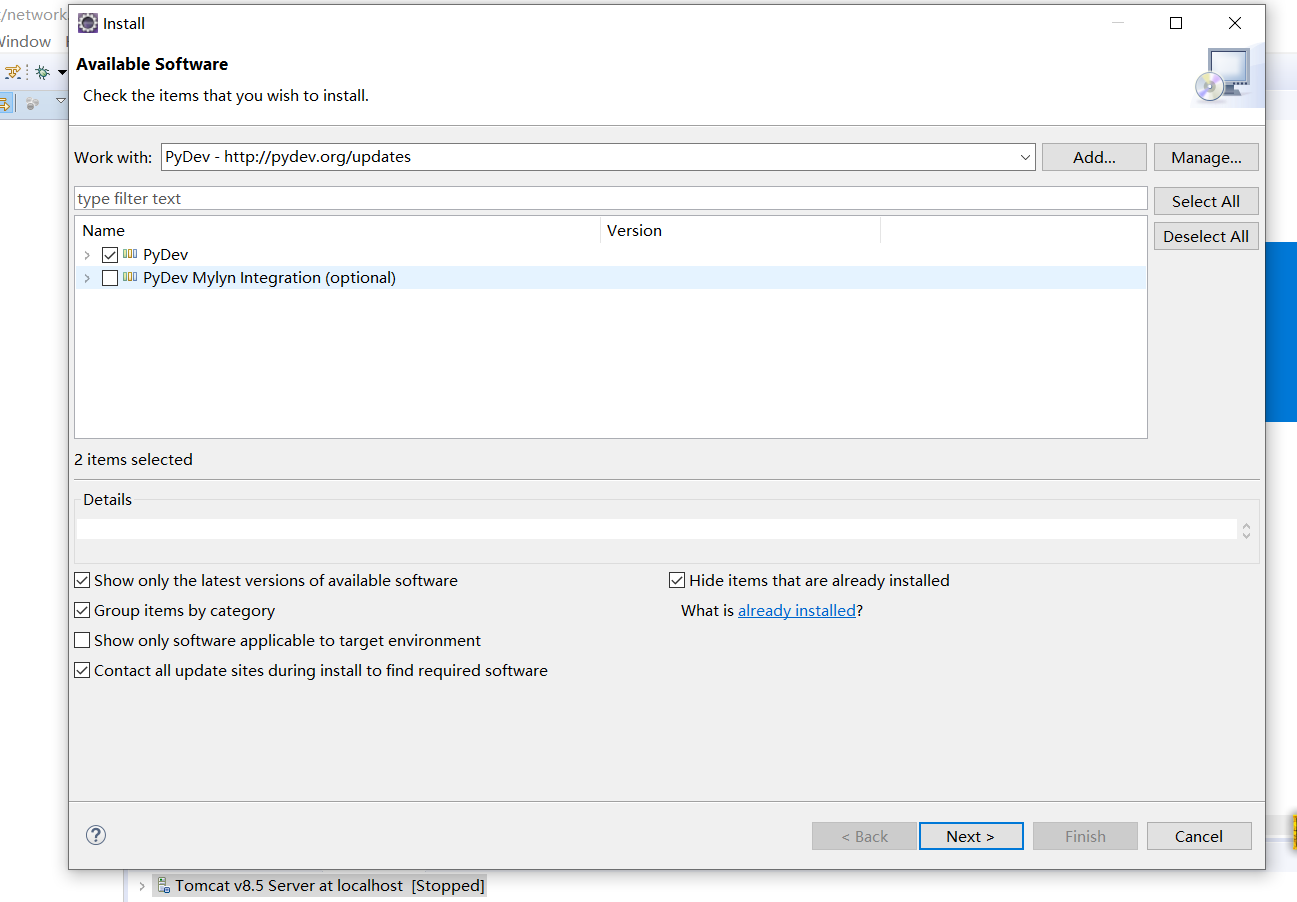Expand the Tomcat v8.5 Server entry
Image resolution: width=1297 pixels, height=902 pixels.
click(x=142, y=886)
